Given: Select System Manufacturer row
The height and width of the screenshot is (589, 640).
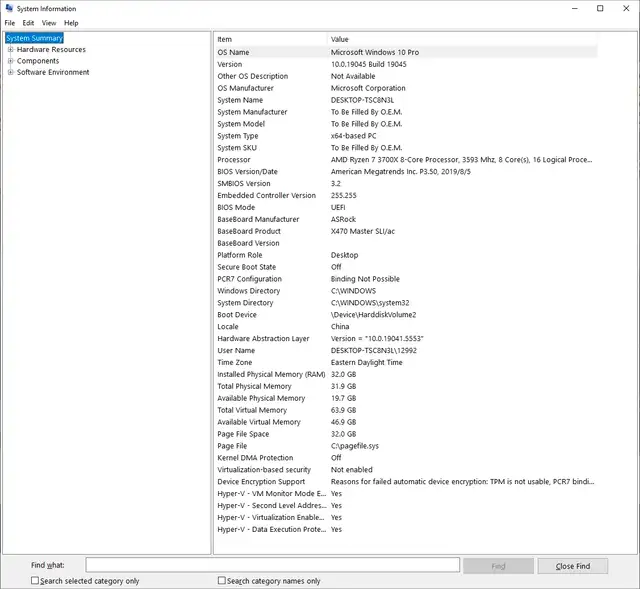Looking at the screenshot, I should (406, 112).
